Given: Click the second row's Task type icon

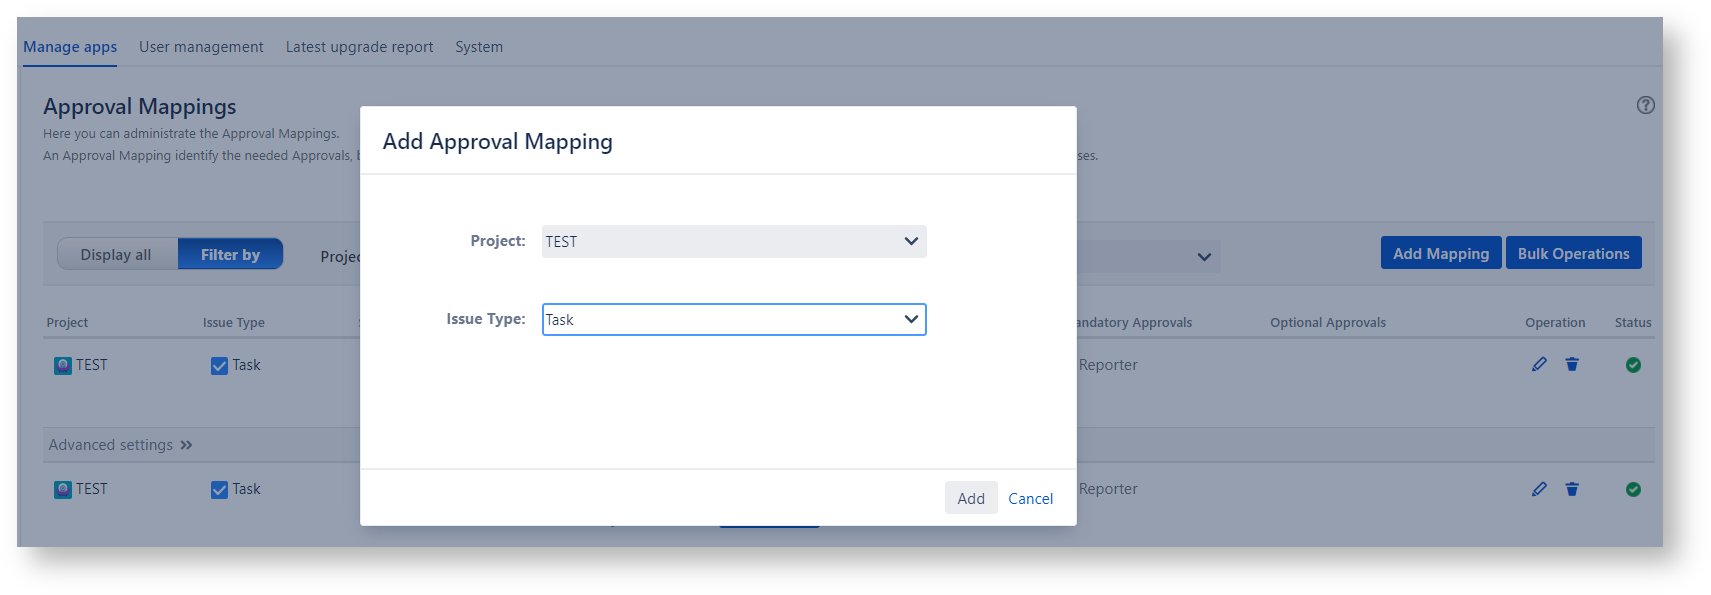Looking at the screenshot, I should (219, 490).
